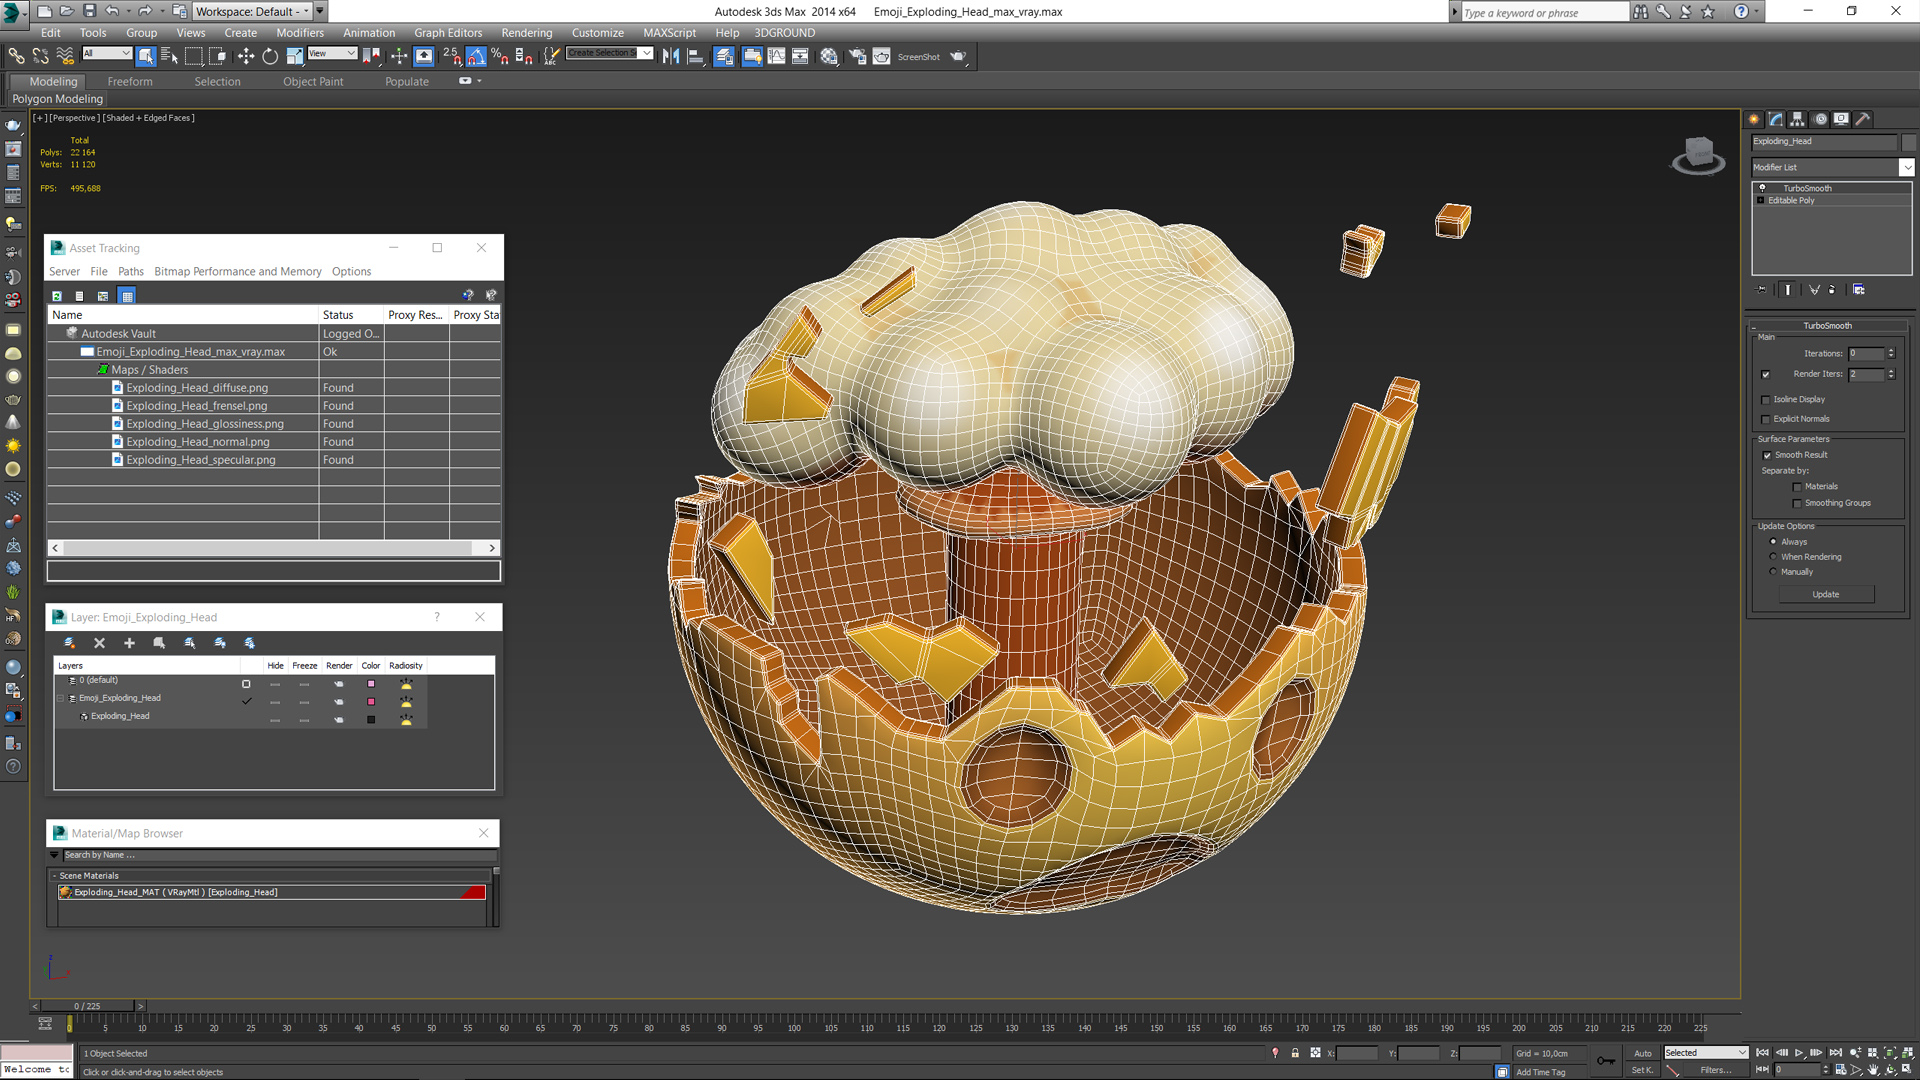Switch to the Object Paint ribbon tab
The image size is (1920, 1080).
(313, 82)
